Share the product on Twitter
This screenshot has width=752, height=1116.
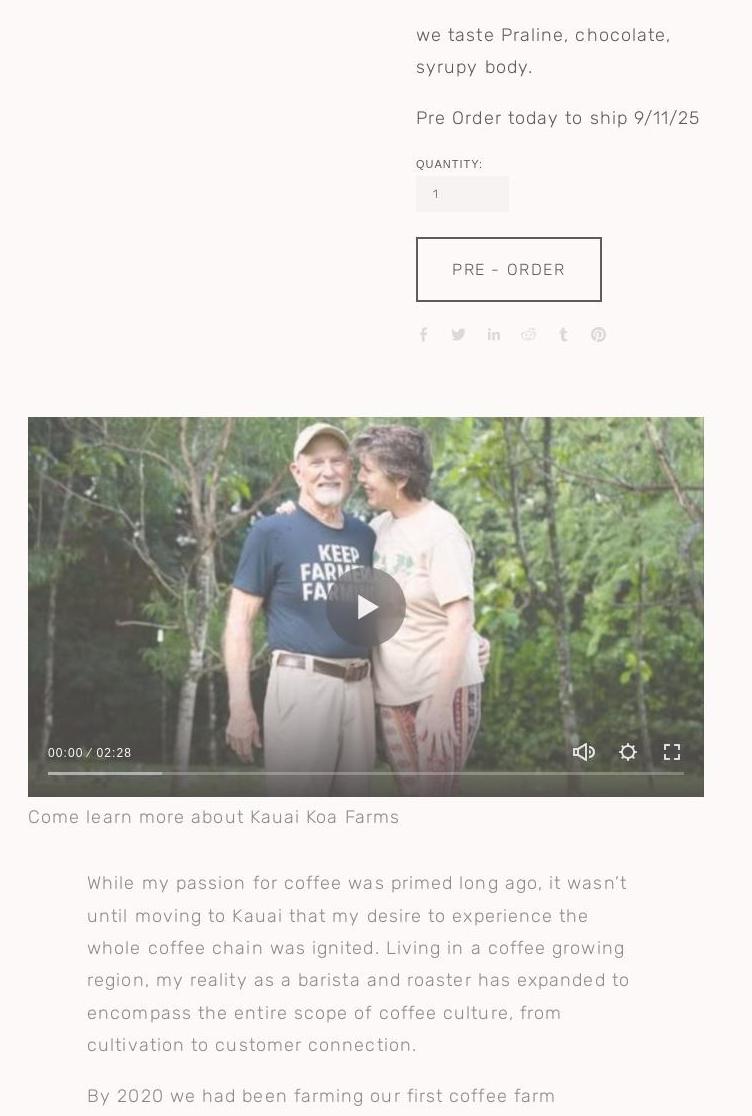[x=458, y=335]
